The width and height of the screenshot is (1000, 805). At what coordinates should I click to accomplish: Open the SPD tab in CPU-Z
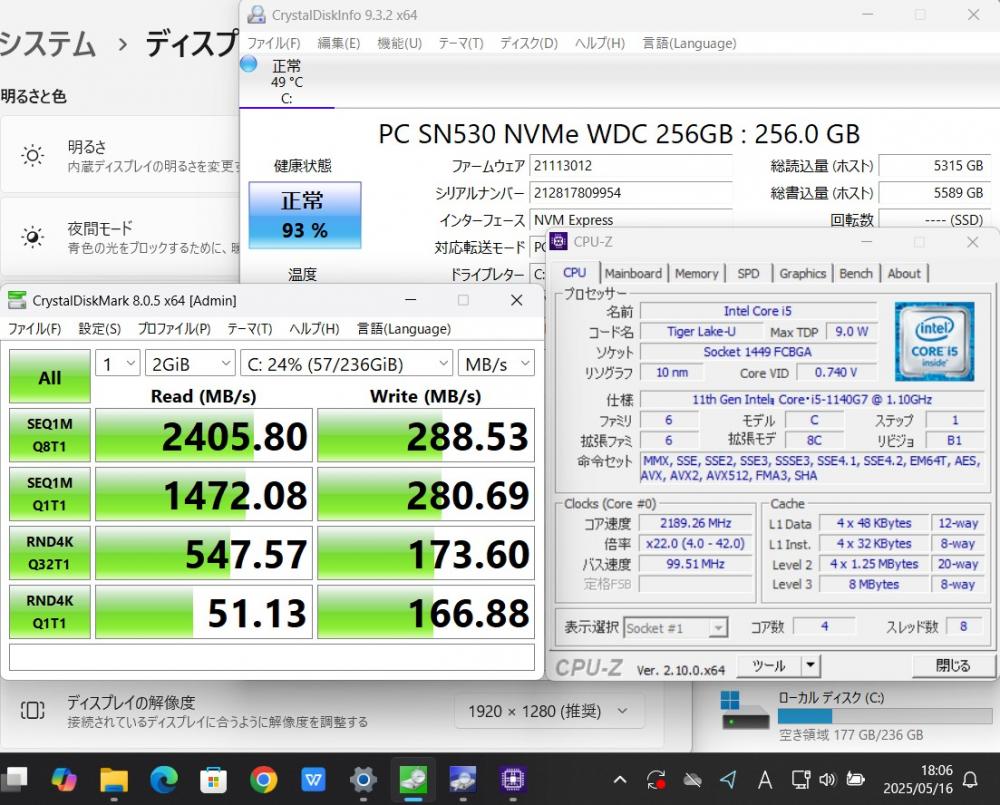pos(748,274)
